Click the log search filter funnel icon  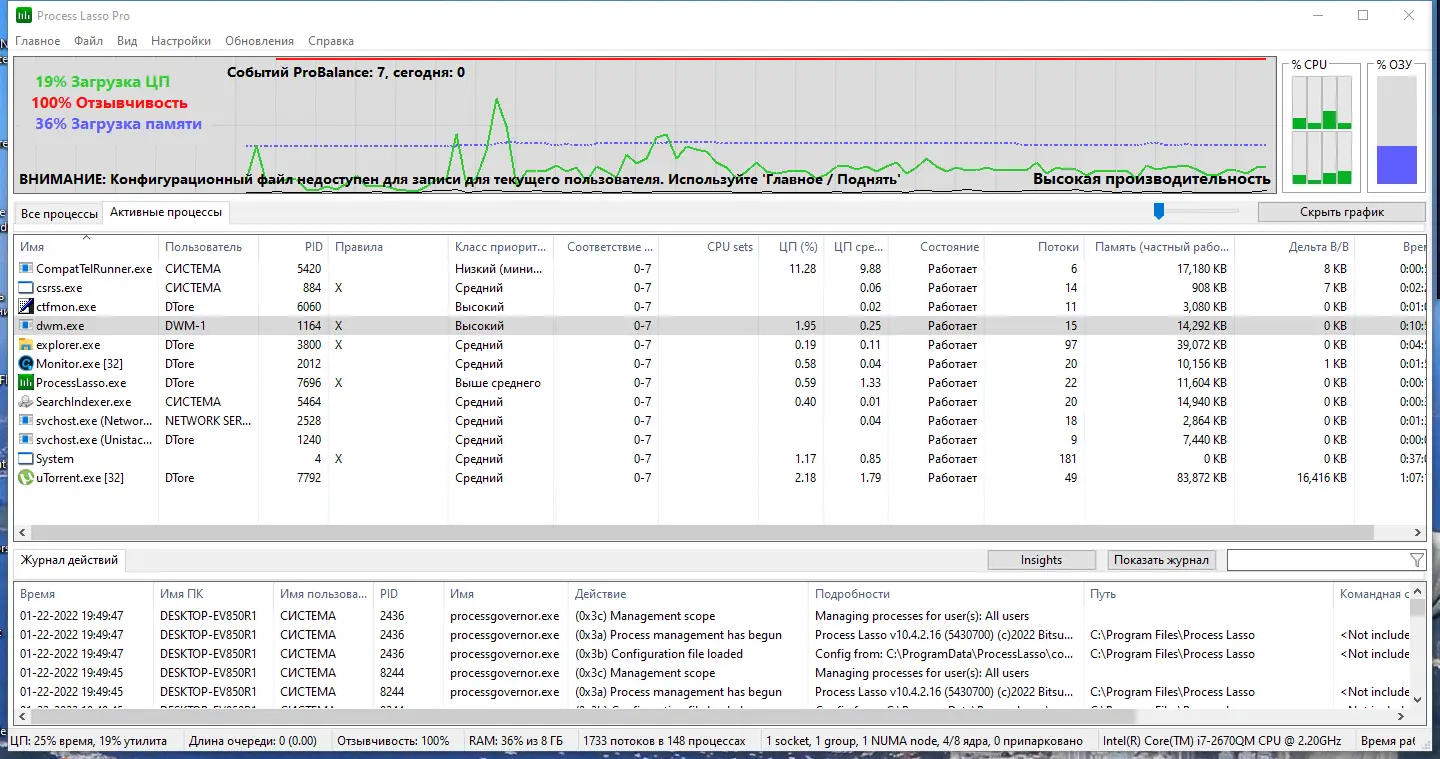click(1416, 560)
